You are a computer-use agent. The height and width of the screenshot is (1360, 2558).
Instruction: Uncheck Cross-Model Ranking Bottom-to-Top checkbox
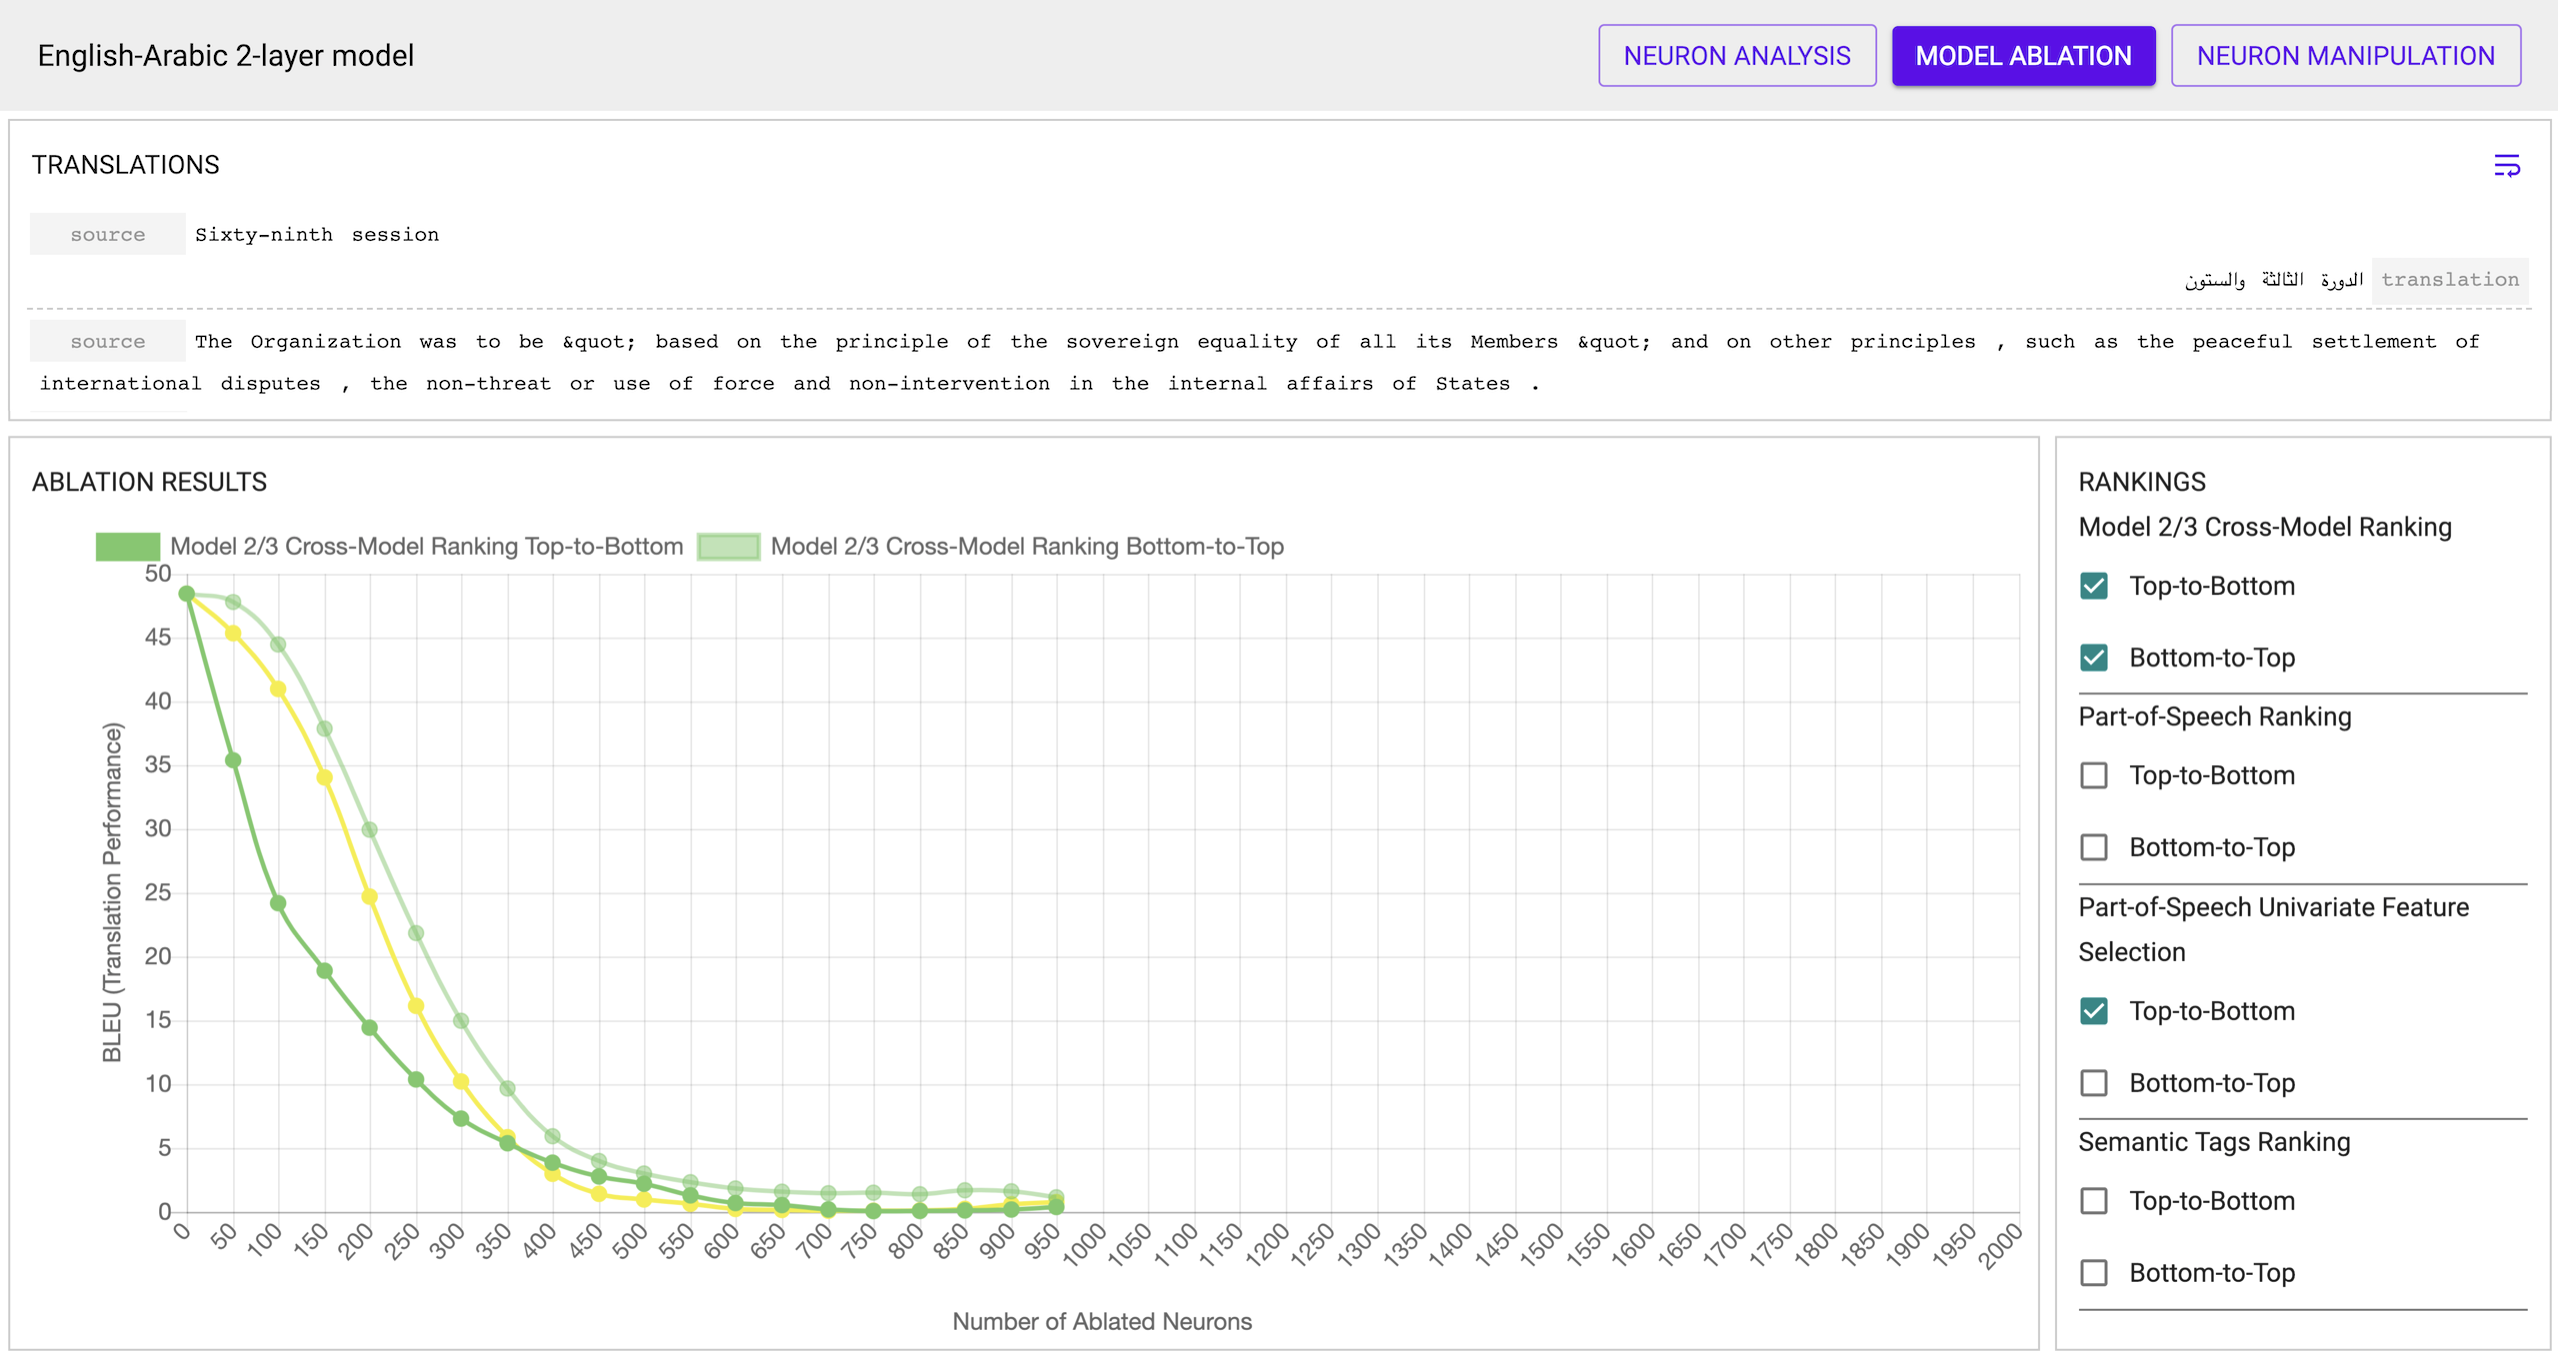(x=2093, y=658)
